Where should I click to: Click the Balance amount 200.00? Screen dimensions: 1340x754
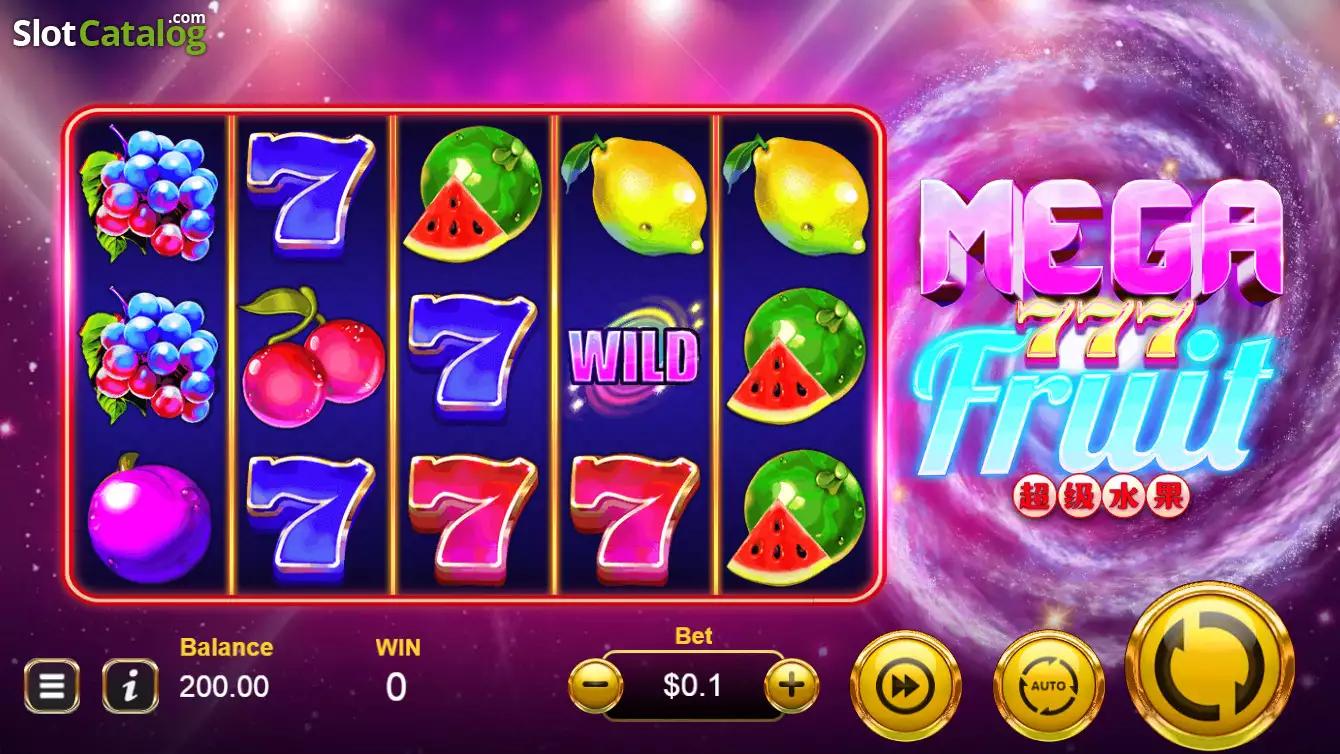[224, 687]
